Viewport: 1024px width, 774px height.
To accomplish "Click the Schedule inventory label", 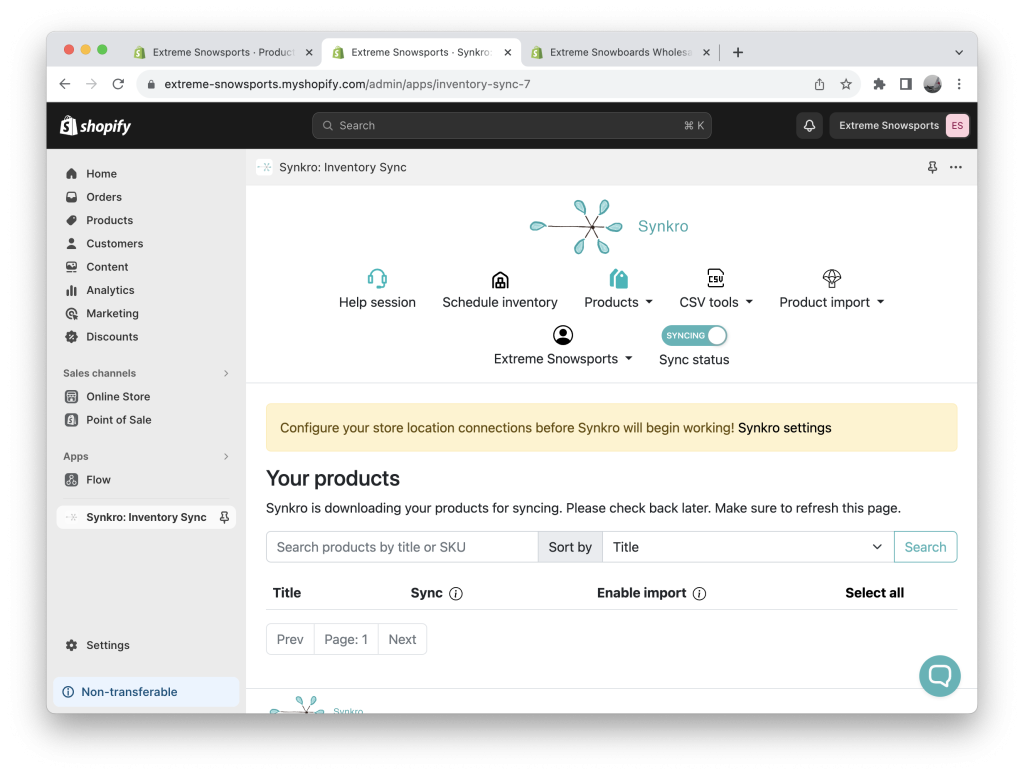I will point(500,302).
